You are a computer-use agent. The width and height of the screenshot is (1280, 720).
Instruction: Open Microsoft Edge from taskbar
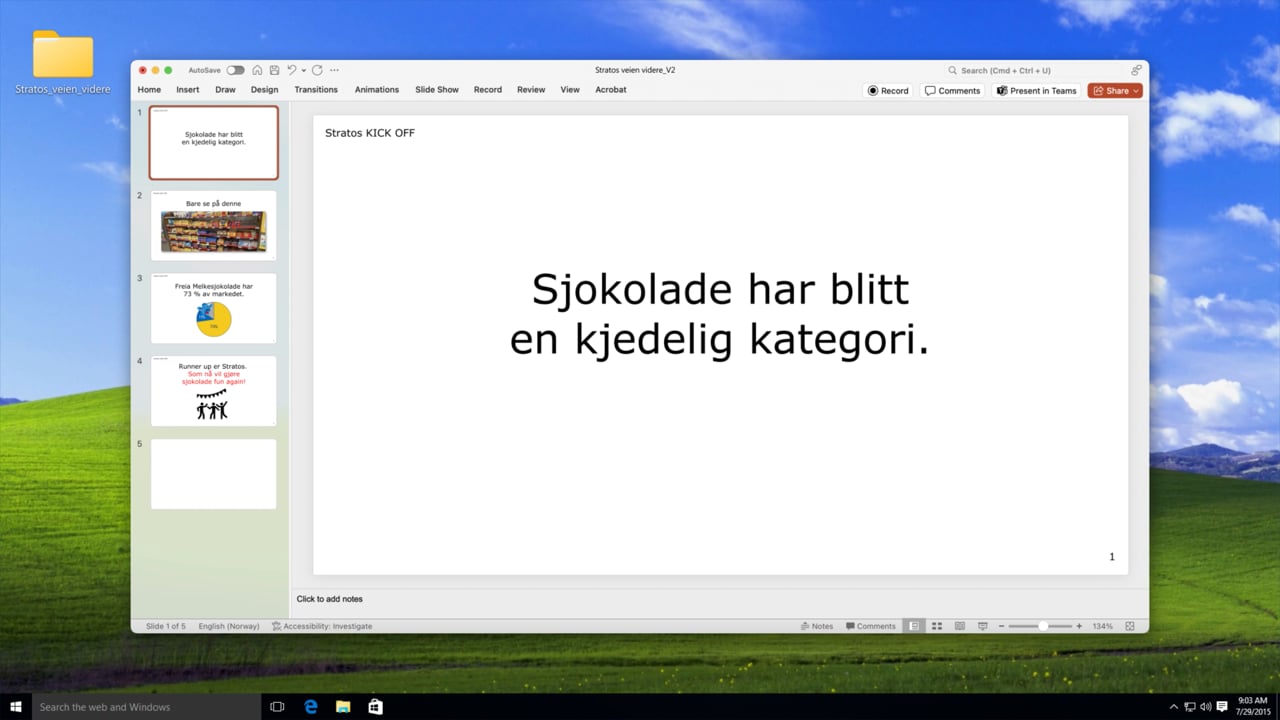click(311, 707)
